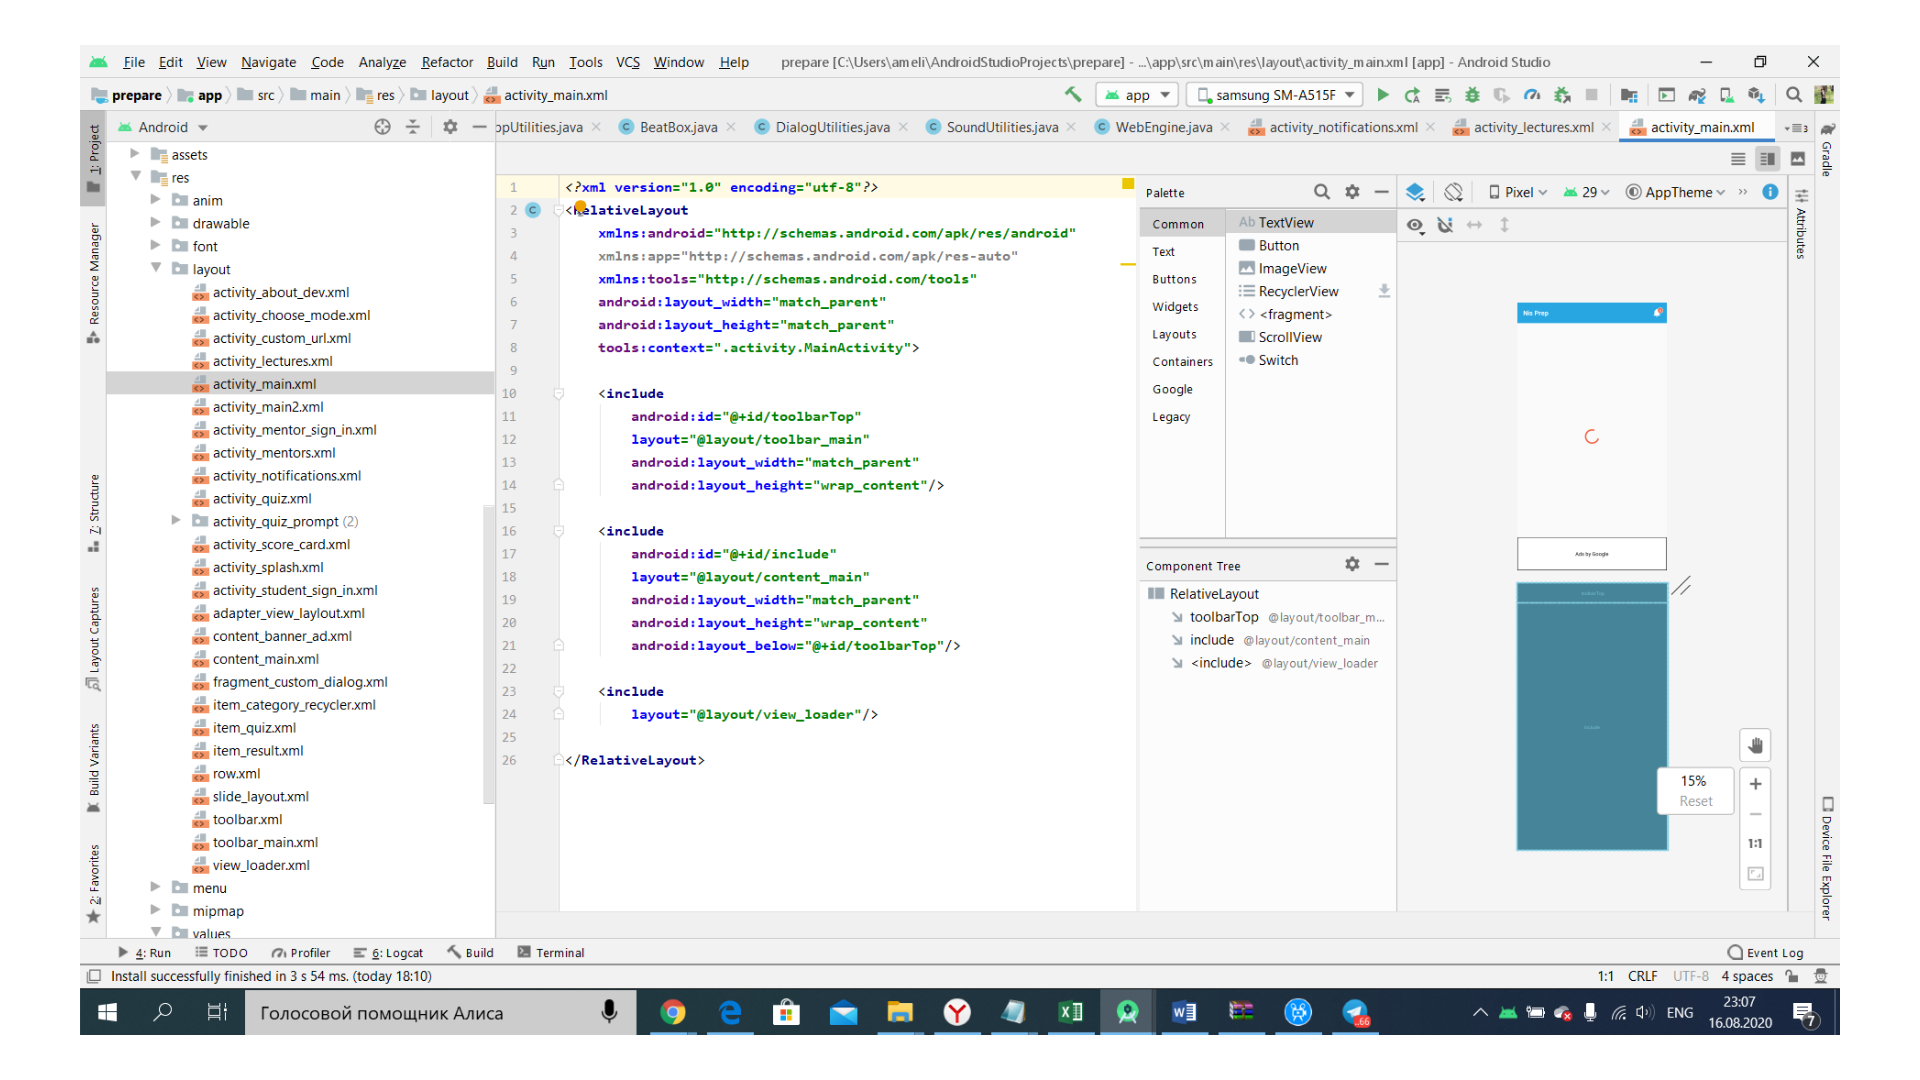This screenshot has height=1080, width=1920.
Task: Switch editor to Code-only view mode
Action: [x=1738, y=159]
